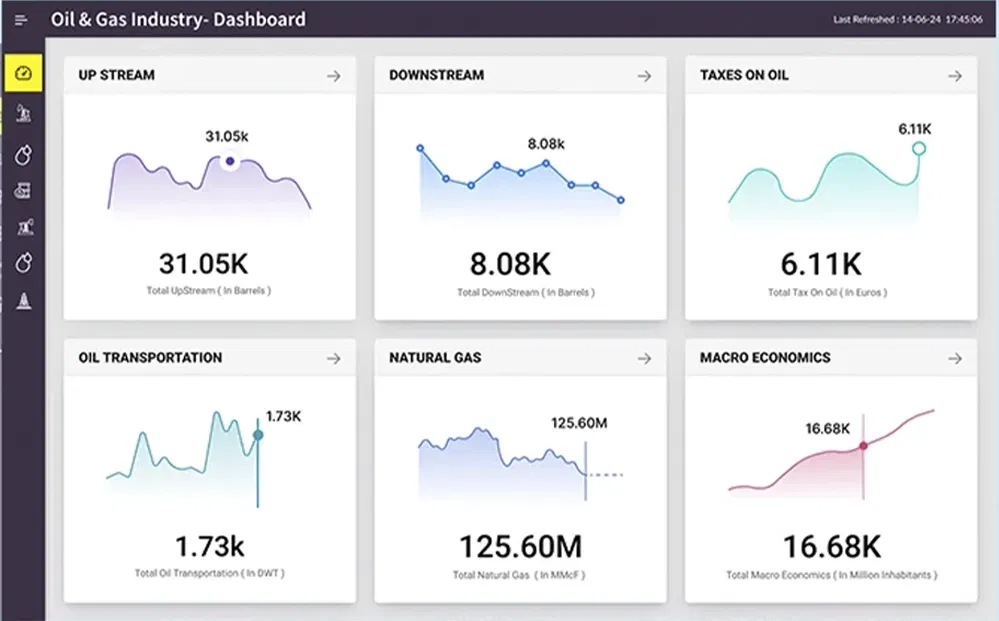Expand the DOWNSTREAM card arrow
Image resolution: width=999 pixels, height=621 pixels.
pyautogui.click(x=644, y=76)
